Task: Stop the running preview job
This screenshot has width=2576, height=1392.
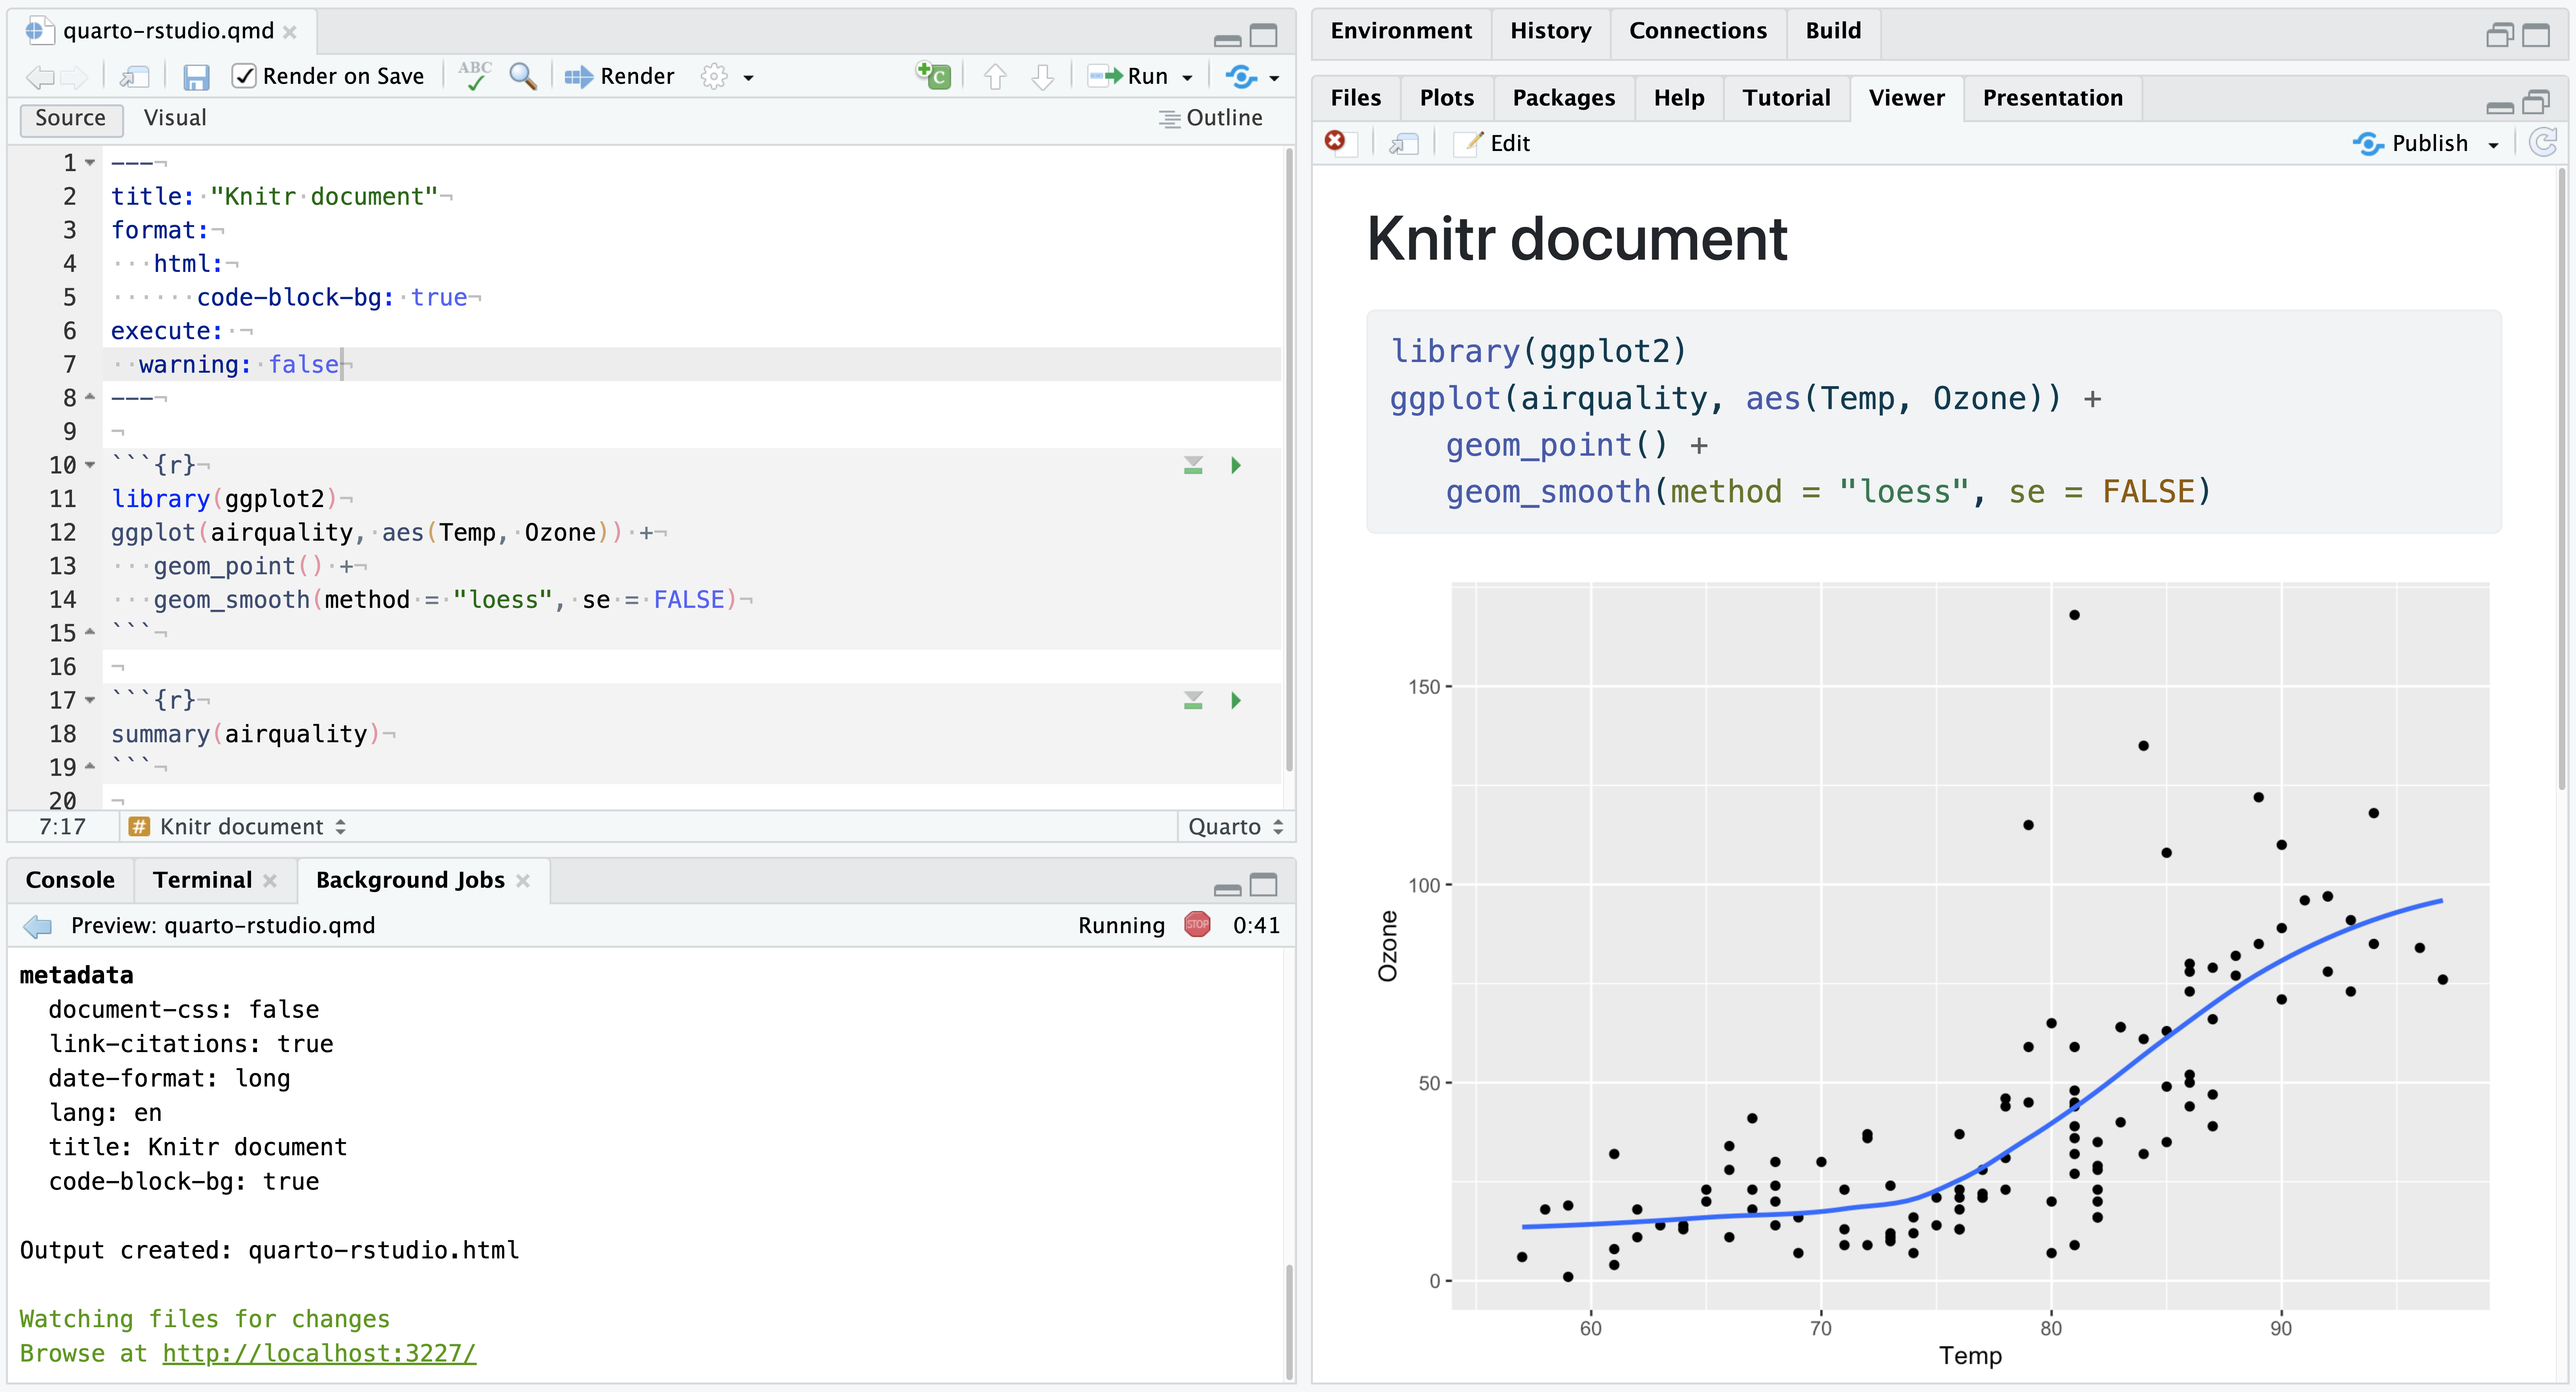Action: point(1197,925)
